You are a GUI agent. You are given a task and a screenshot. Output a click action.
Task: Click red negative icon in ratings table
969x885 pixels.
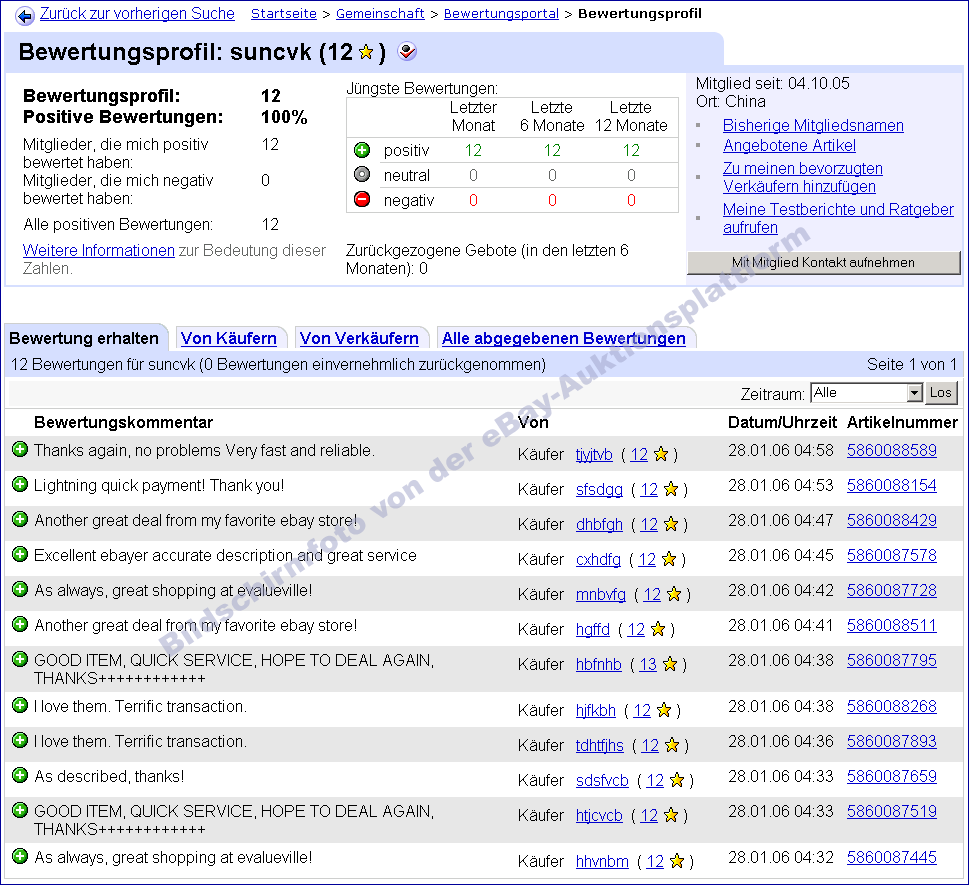(x=362, y=200)
